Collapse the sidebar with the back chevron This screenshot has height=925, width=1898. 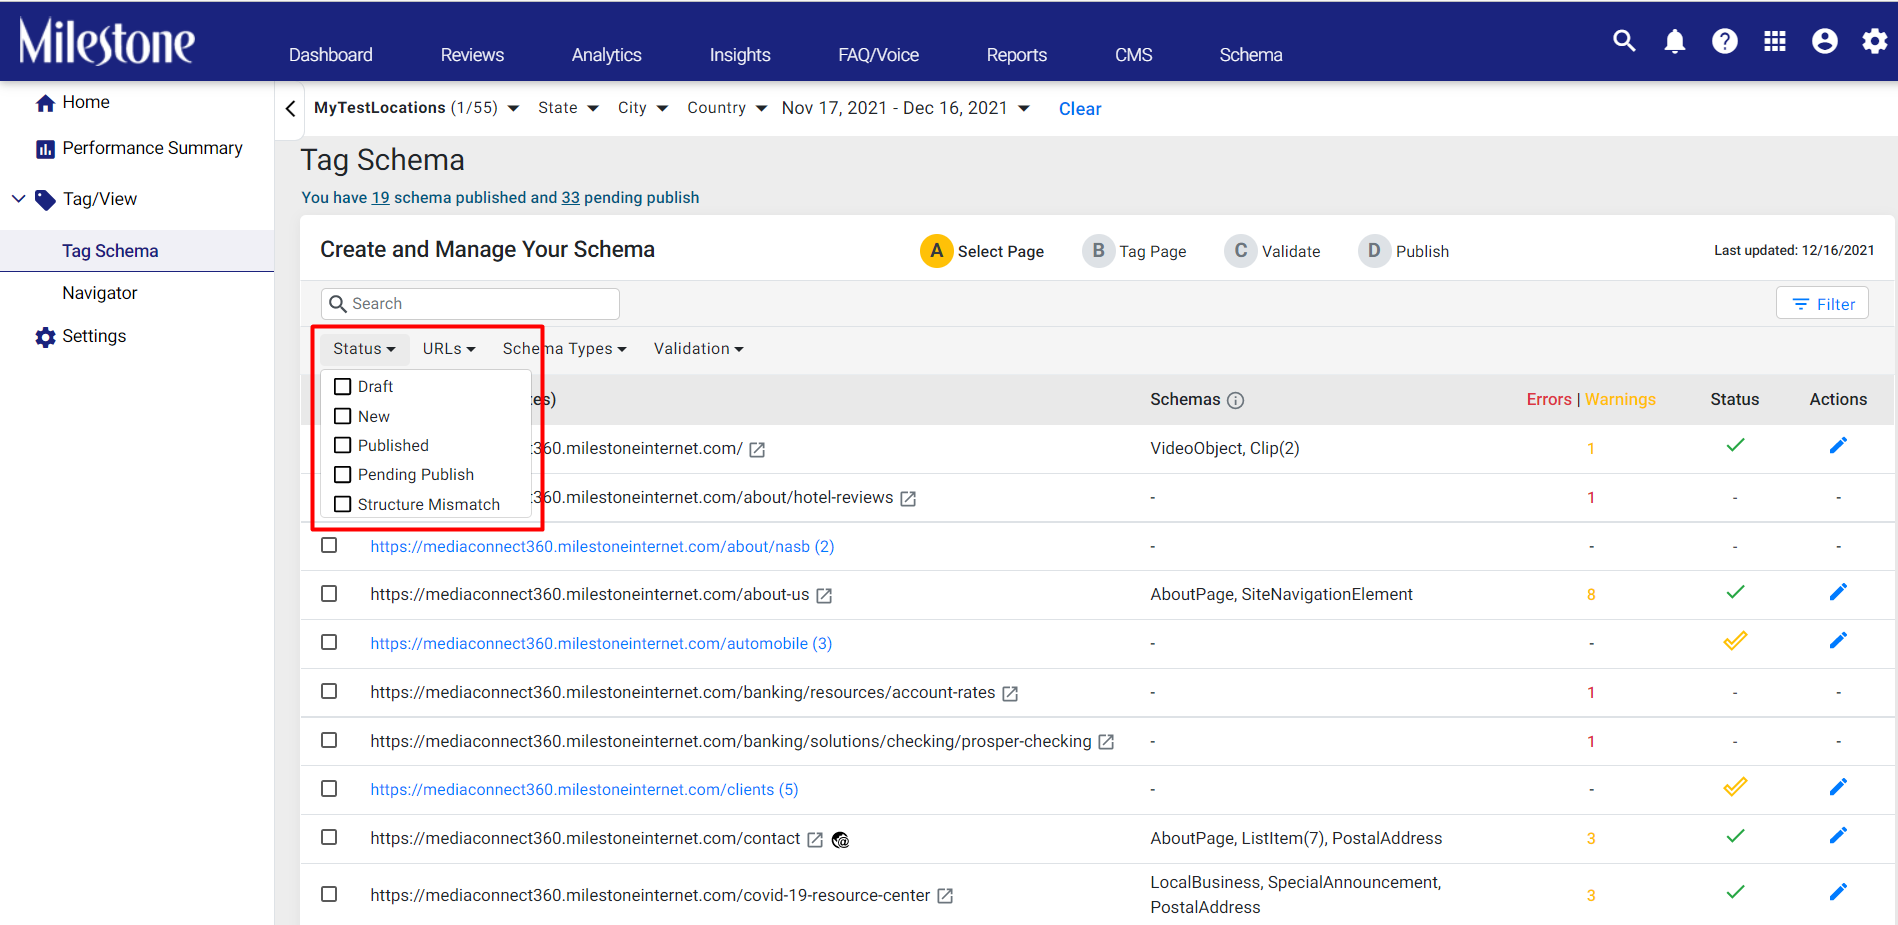click(290, 108)
